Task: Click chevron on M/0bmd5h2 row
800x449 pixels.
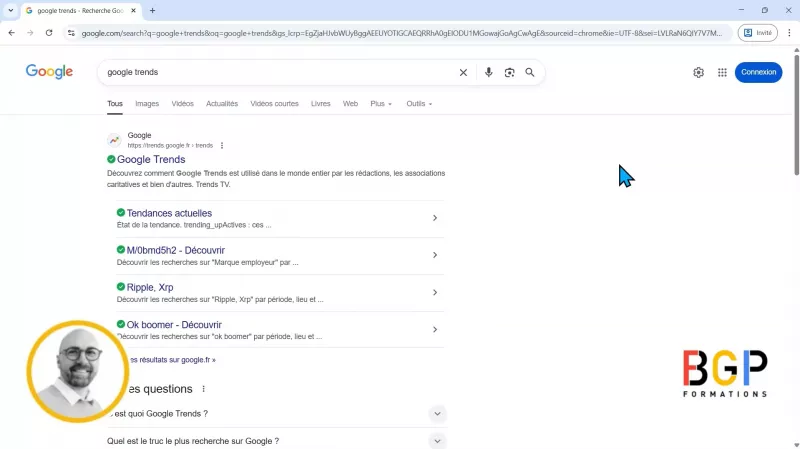Action: click(435, 255)
